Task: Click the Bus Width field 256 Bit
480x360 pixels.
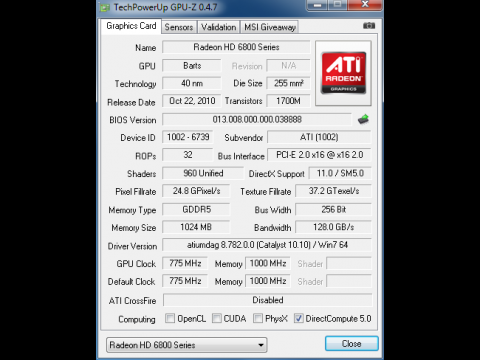Action: pyautogui.click(x=333, y=209)
